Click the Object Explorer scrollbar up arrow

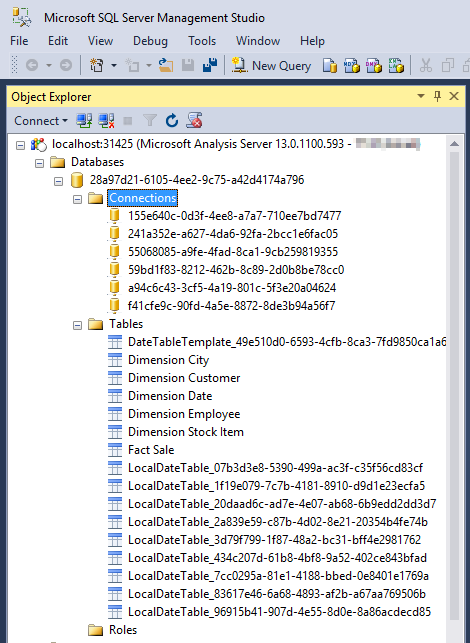point(454,144)
